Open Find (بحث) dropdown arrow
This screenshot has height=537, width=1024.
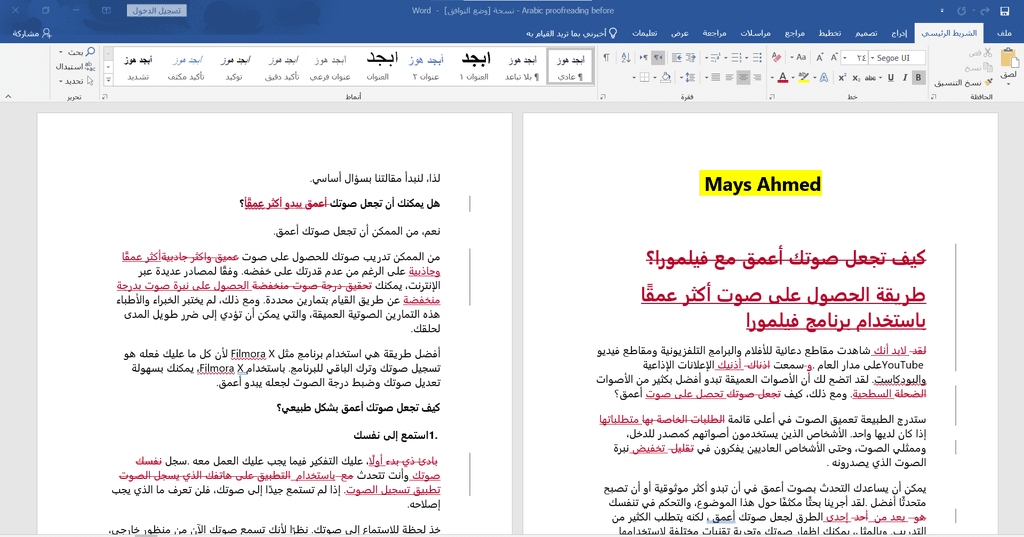click(61, 52)
